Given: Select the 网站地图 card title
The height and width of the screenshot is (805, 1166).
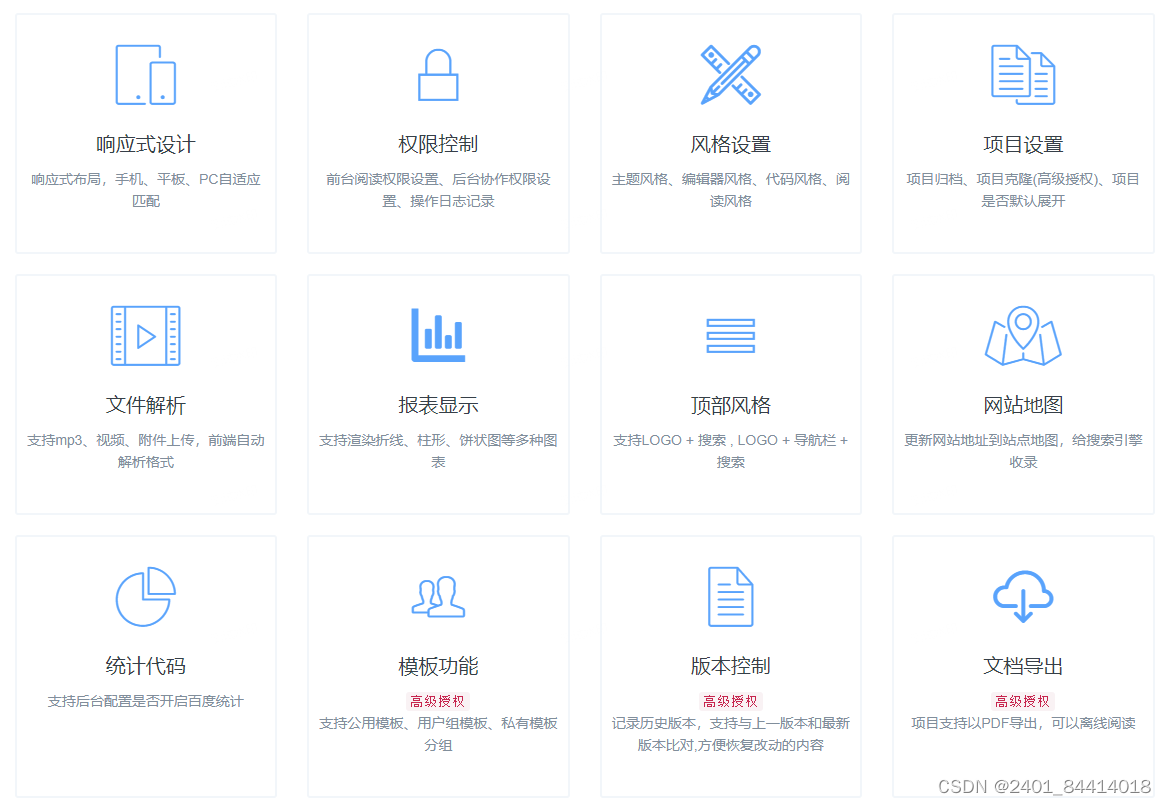Looking at the screenshot, I should coord(1022,404).
